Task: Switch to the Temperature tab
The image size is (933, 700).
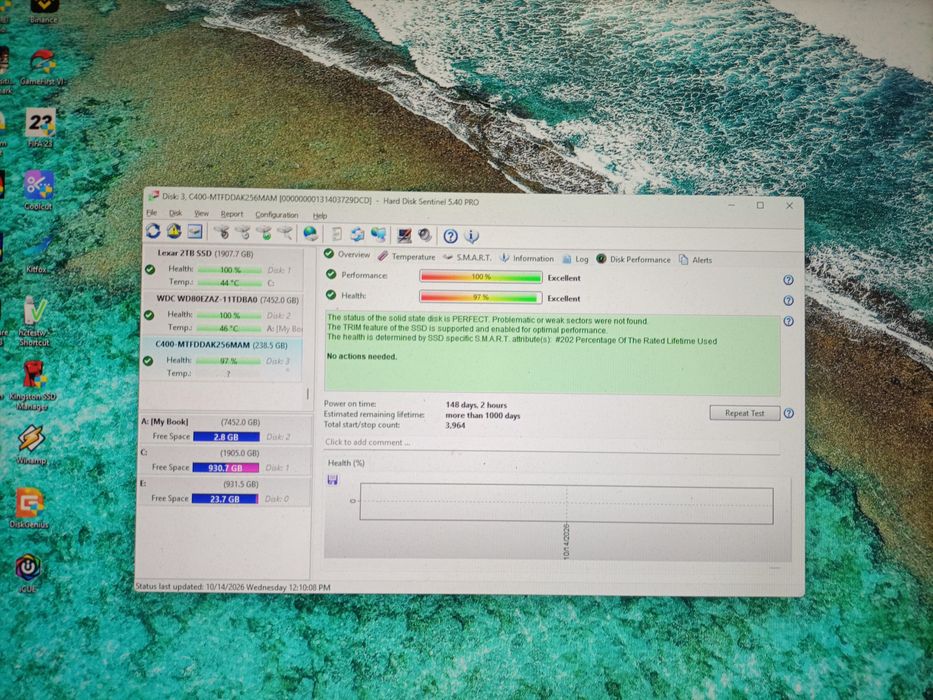Action: tap(406, 257)
